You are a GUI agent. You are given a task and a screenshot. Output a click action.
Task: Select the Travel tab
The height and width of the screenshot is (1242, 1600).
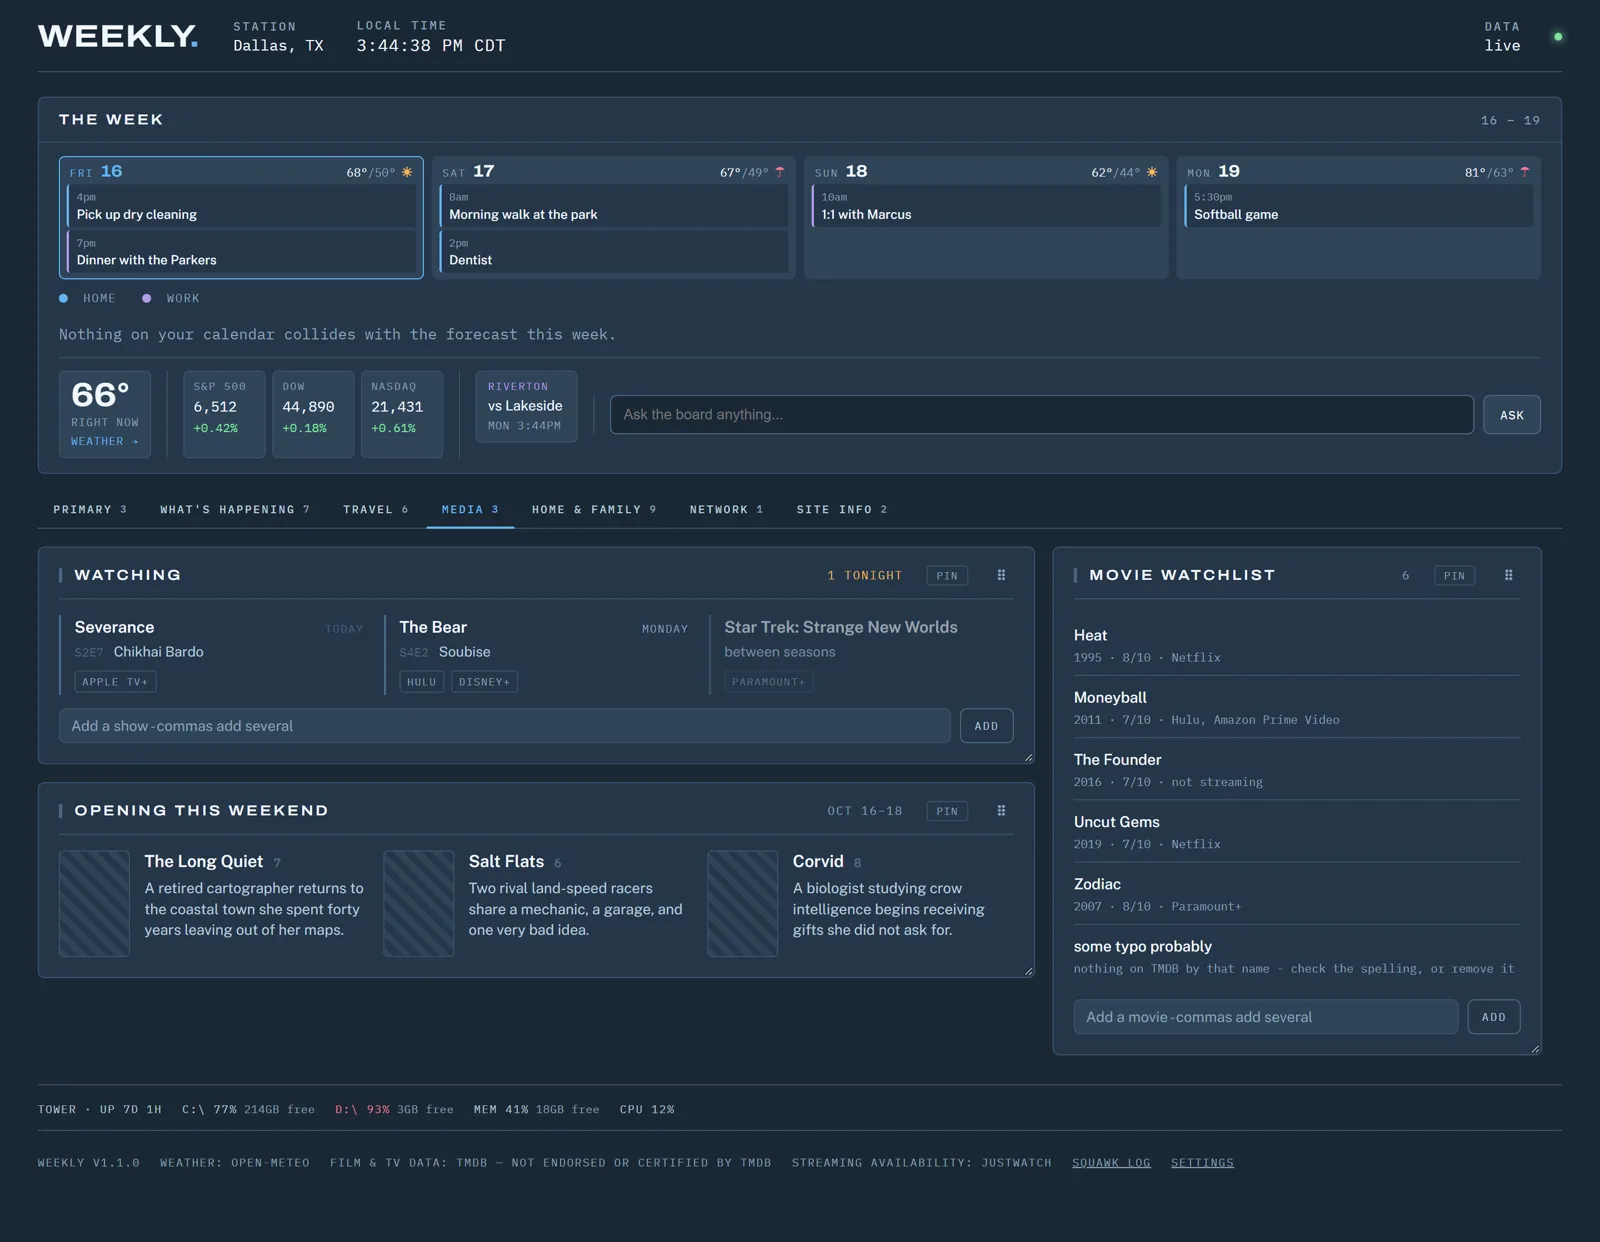pos(376,510)
